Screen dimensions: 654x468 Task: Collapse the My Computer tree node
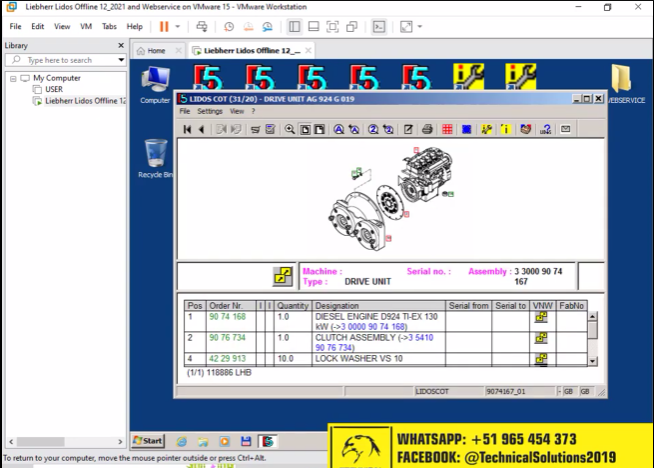(x=12, y=78)
